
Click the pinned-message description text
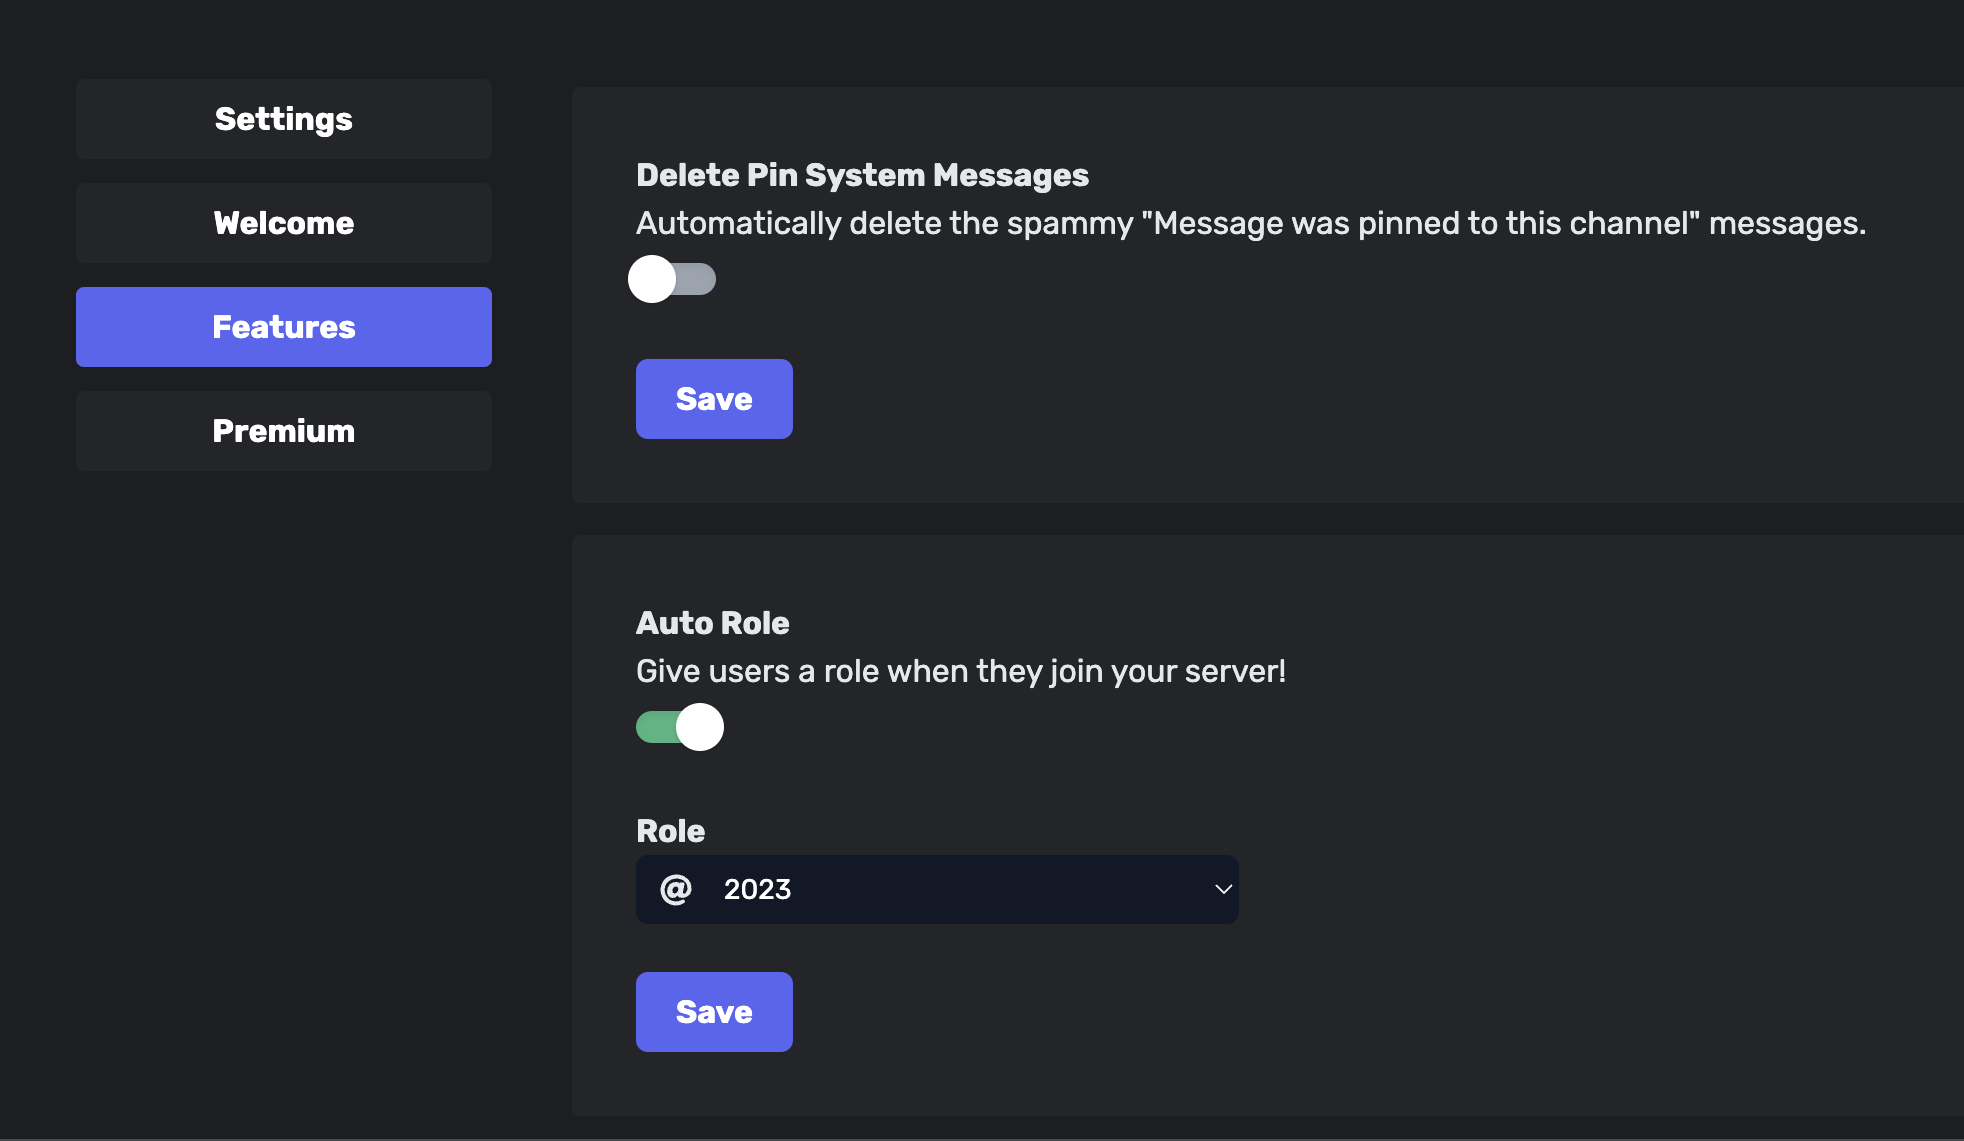(x=1251, y=223)
